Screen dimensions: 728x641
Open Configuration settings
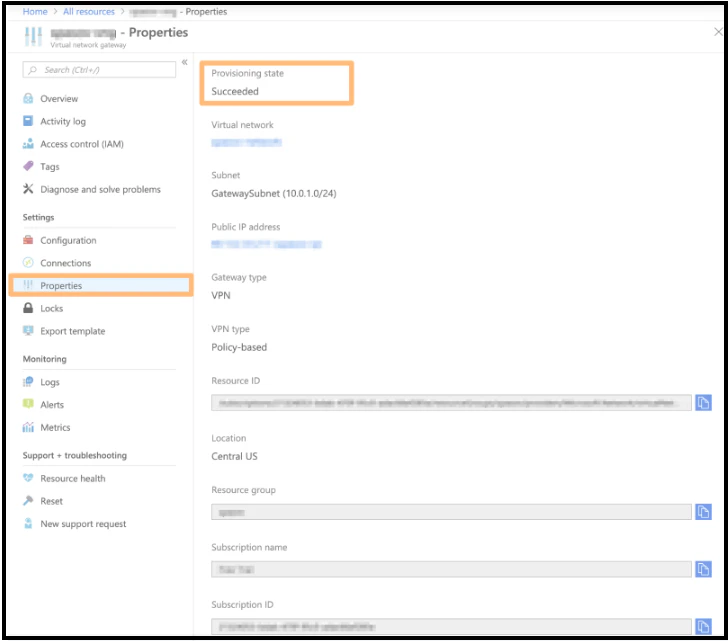click(68, 240)
